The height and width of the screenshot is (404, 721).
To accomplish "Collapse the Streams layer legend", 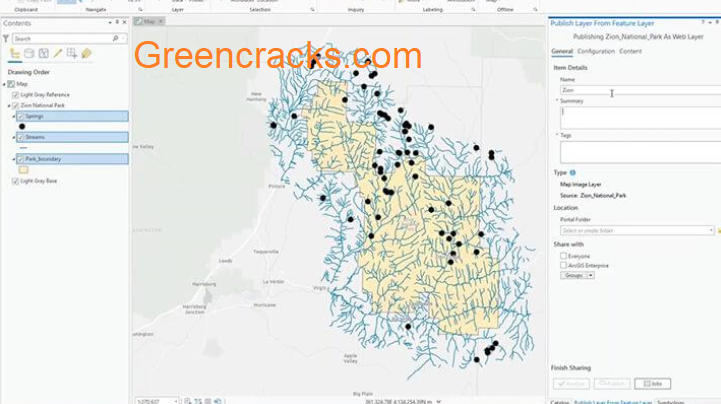I will click(x=14, y=137).
